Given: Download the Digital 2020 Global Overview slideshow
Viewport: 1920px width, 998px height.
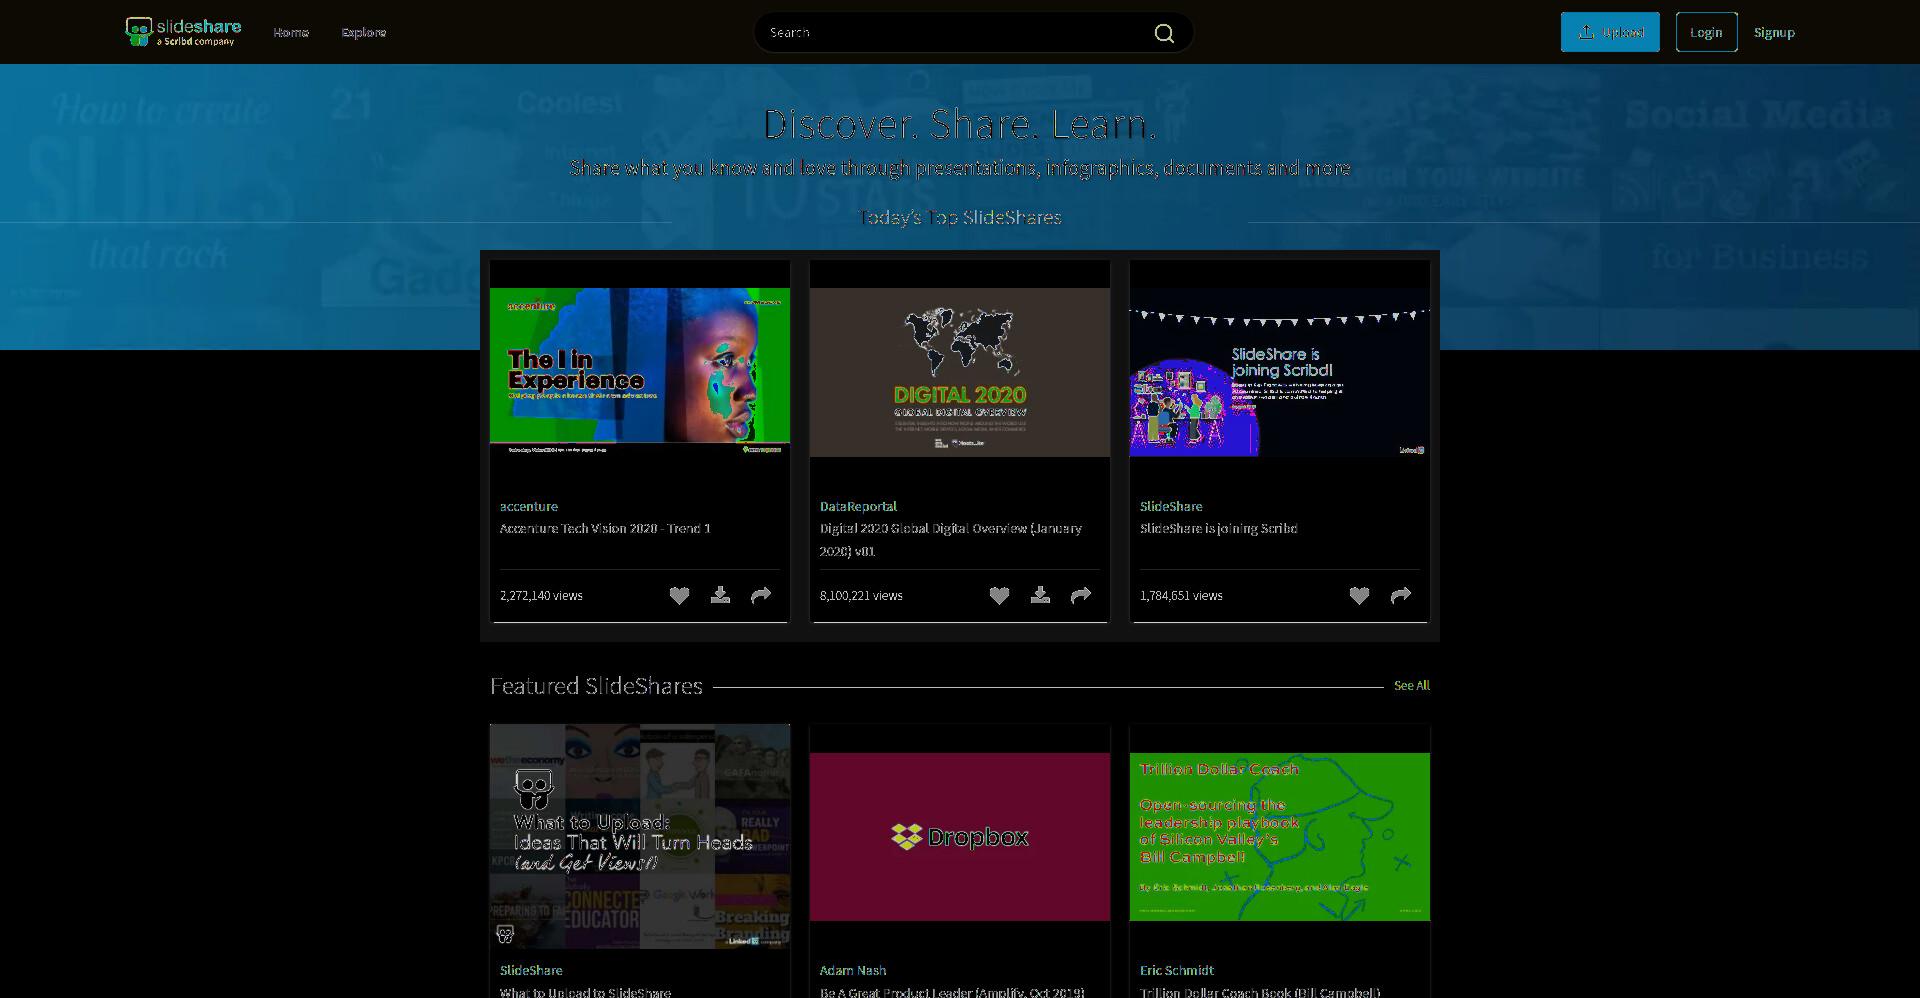Looking at the screenshot, I should pos(1040,595).
